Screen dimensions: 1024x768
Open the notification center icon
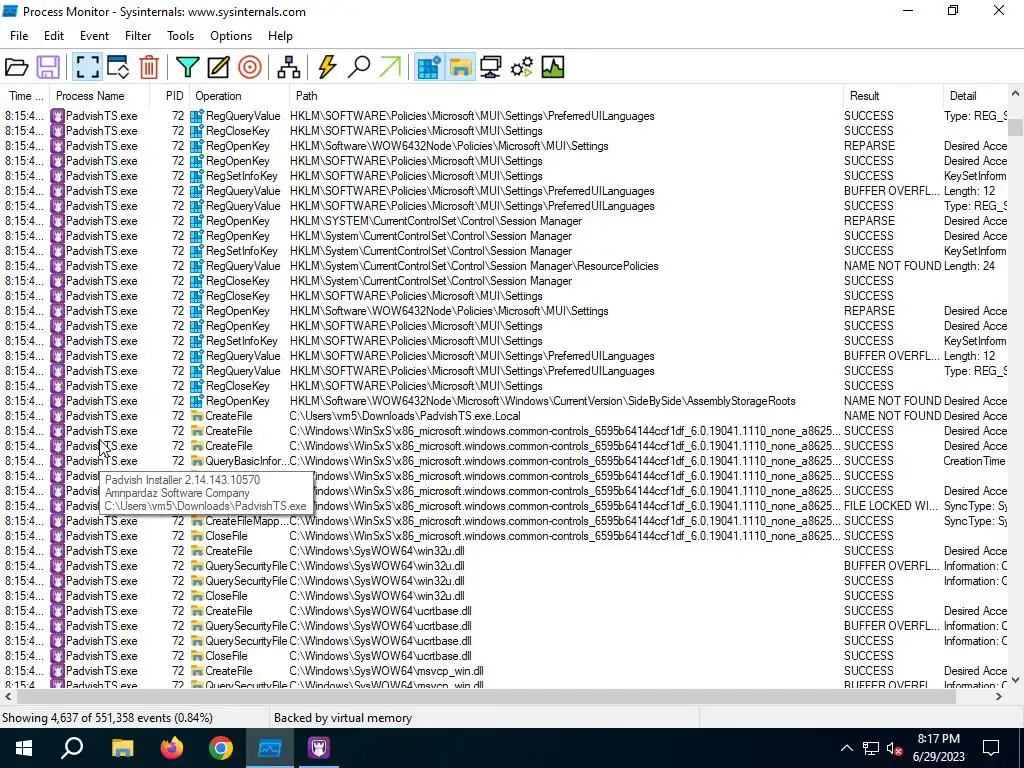coord(991,748)
